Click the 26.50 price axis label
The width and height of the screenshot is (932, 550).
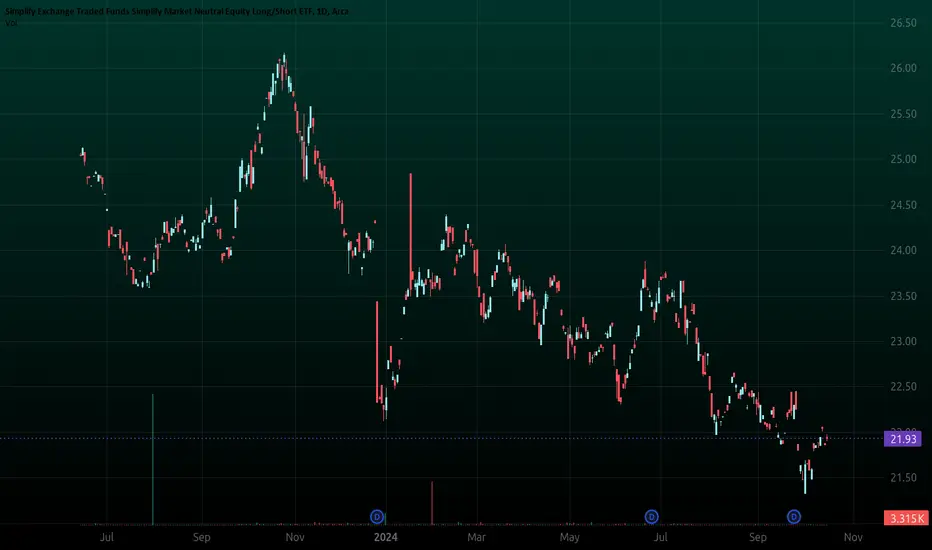(x=903, y=23)
